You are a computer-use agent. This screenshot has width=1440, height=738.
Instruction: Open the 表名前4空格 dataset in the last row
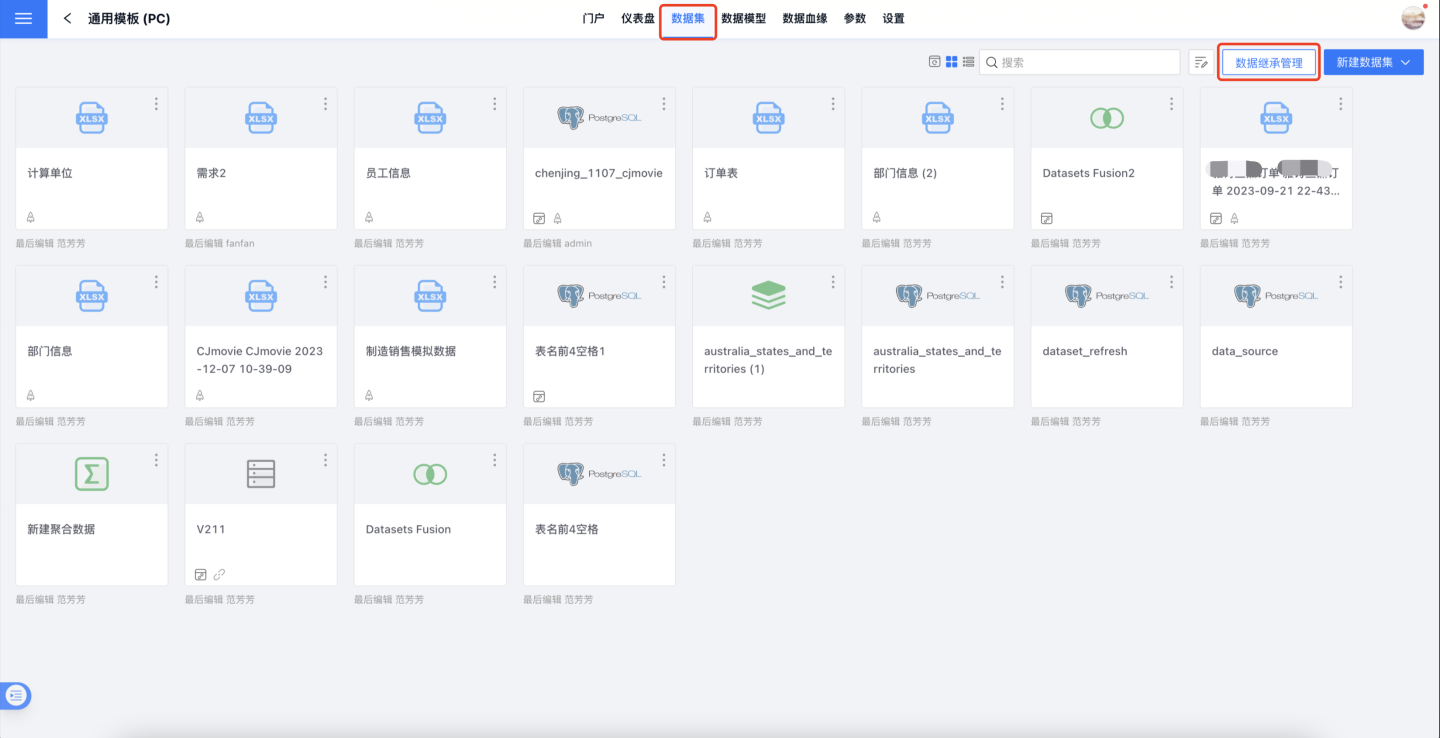(x=567, y=529)
